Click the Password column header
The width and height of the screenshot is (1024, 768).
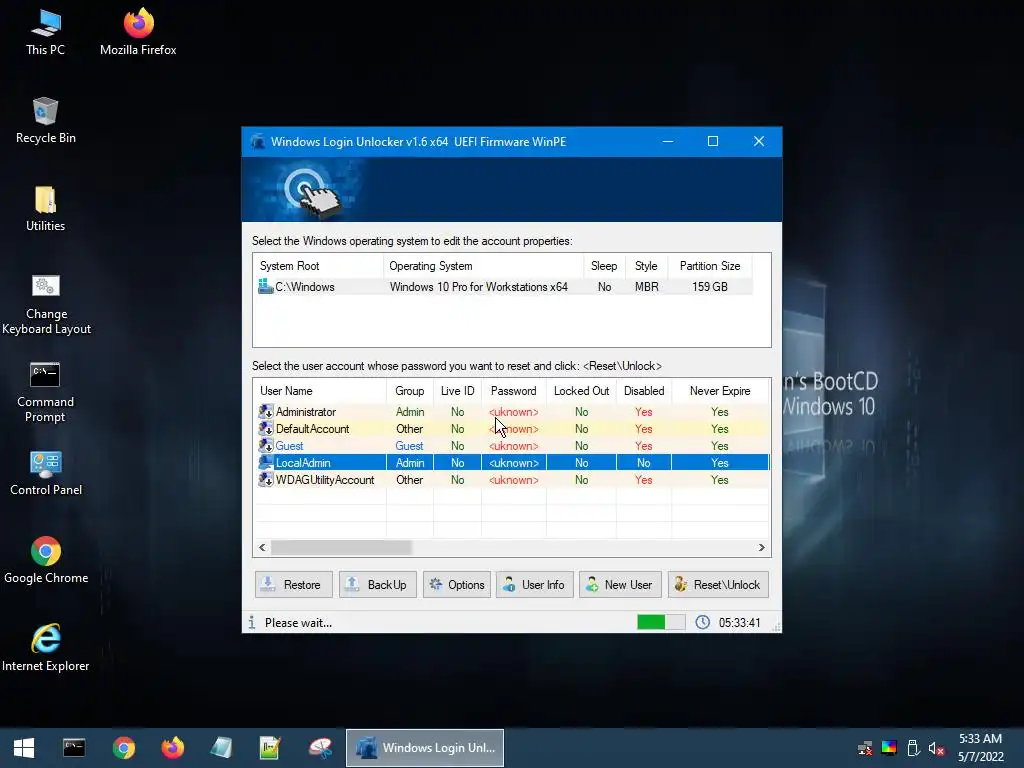pyautogui.click(x=513, y=391)
